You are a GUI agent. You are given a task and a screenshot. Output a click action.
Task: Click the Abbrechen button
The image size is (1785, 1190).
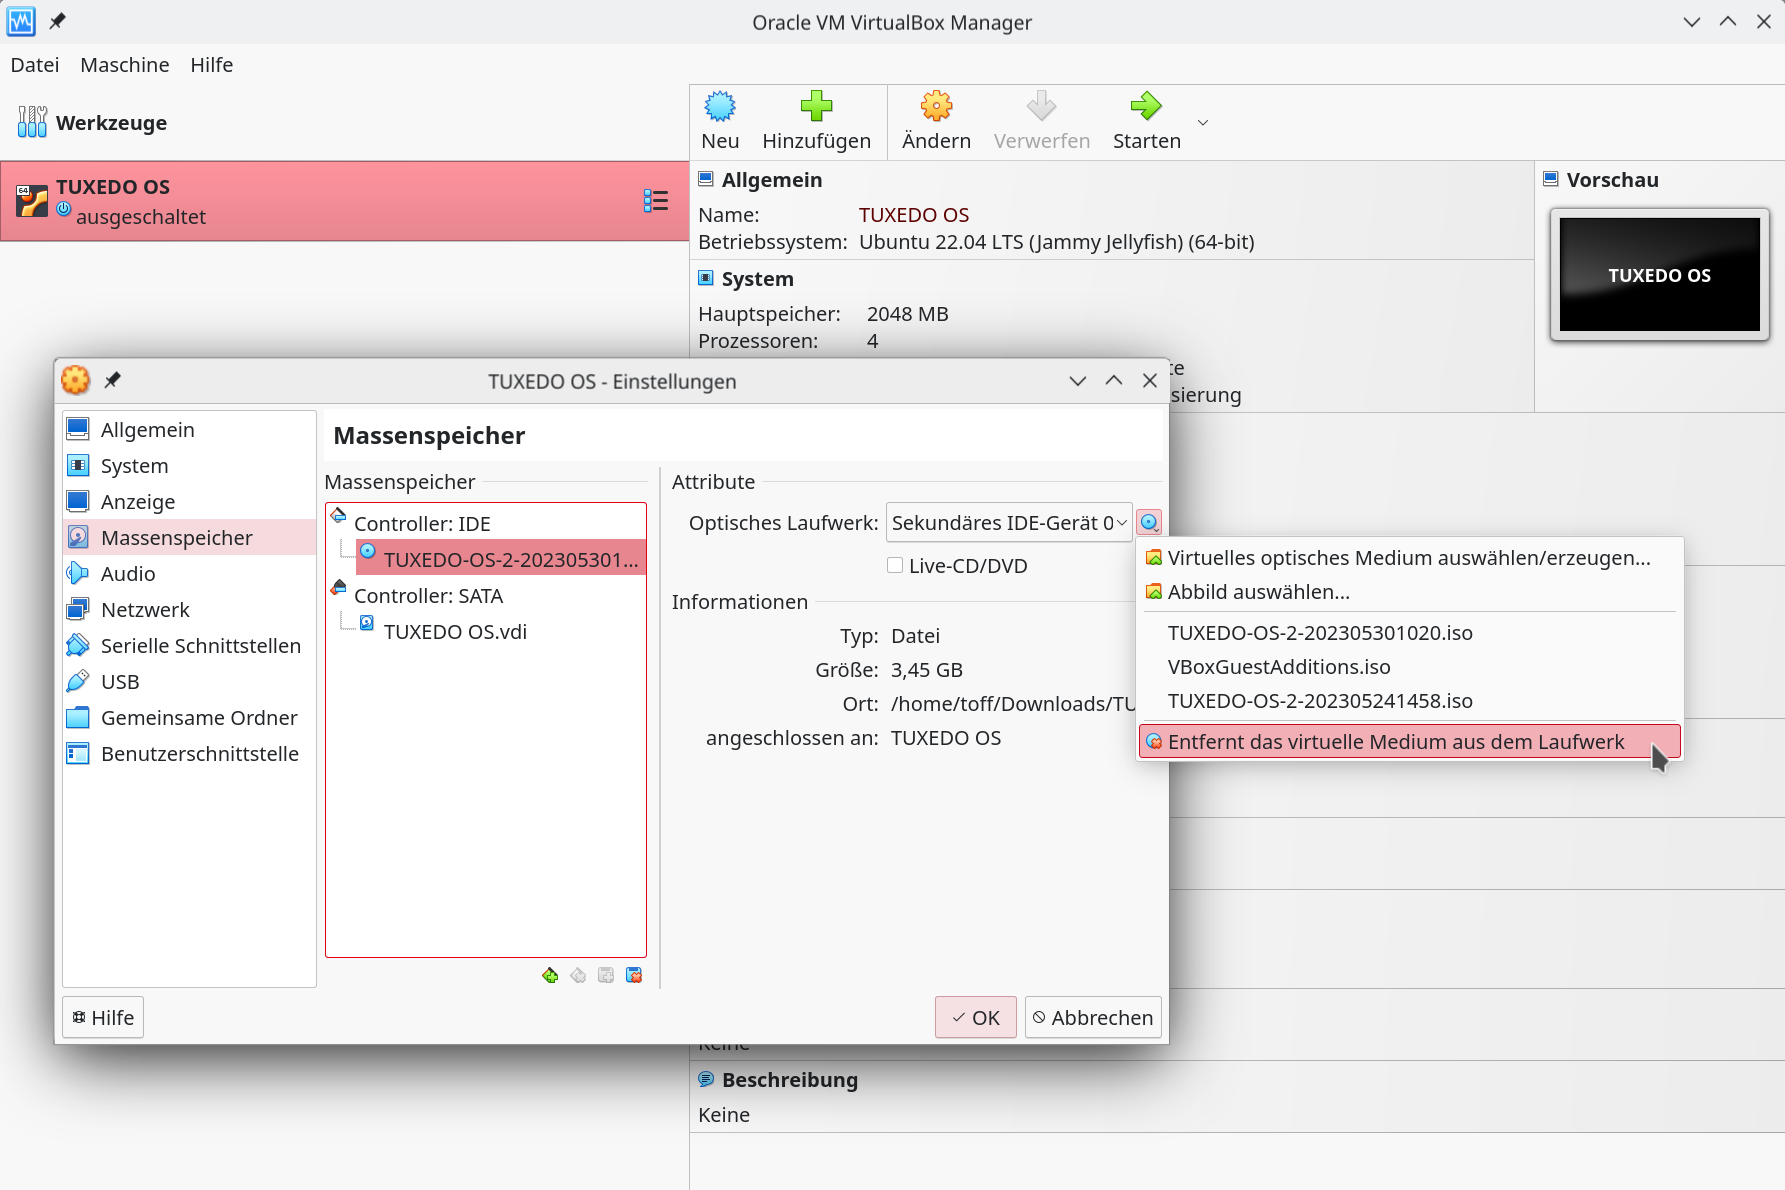[x=1092, y=1018]
